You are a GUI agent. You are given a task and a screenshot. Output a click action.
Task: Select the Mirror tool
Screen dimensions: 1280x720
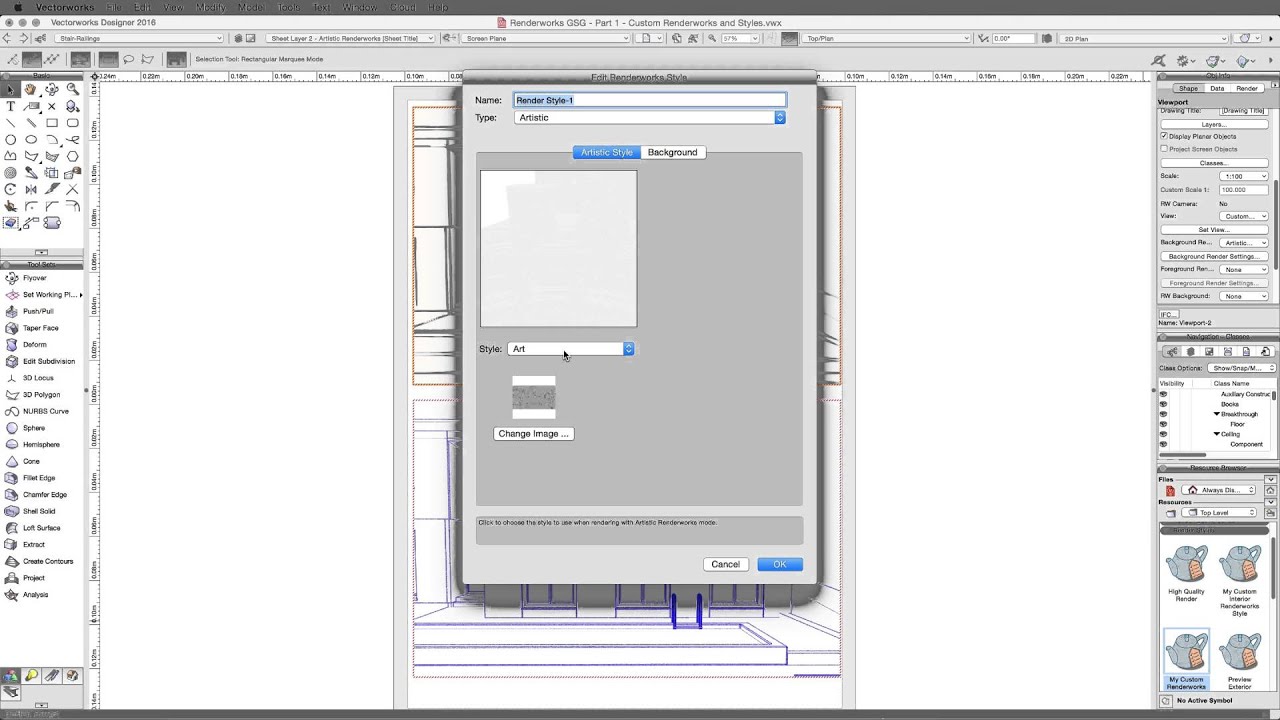(x=31, y=189)
